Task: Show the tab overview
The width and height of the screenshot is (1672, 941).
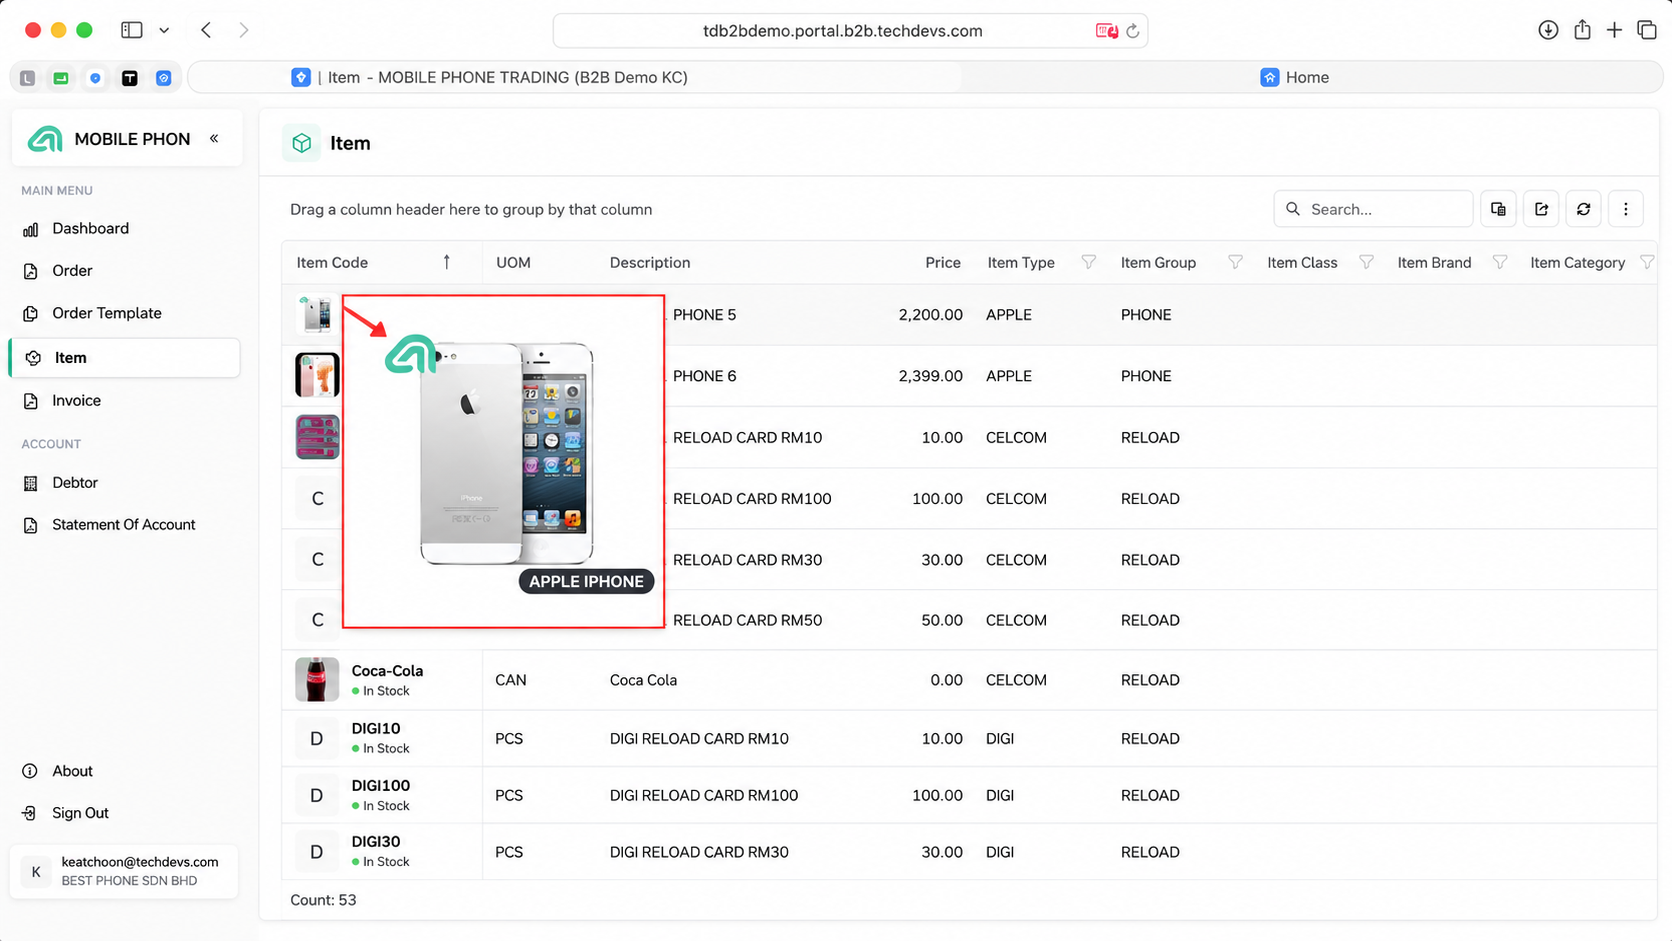Action: [x=1647, y=30]
